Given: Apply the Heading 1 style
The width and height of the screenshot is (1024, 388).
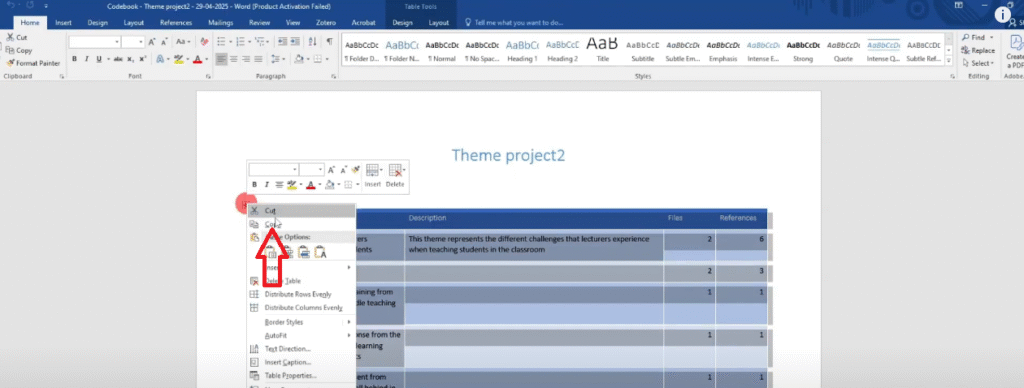Looking at the screenshot, I should click(x=522, y=50).
